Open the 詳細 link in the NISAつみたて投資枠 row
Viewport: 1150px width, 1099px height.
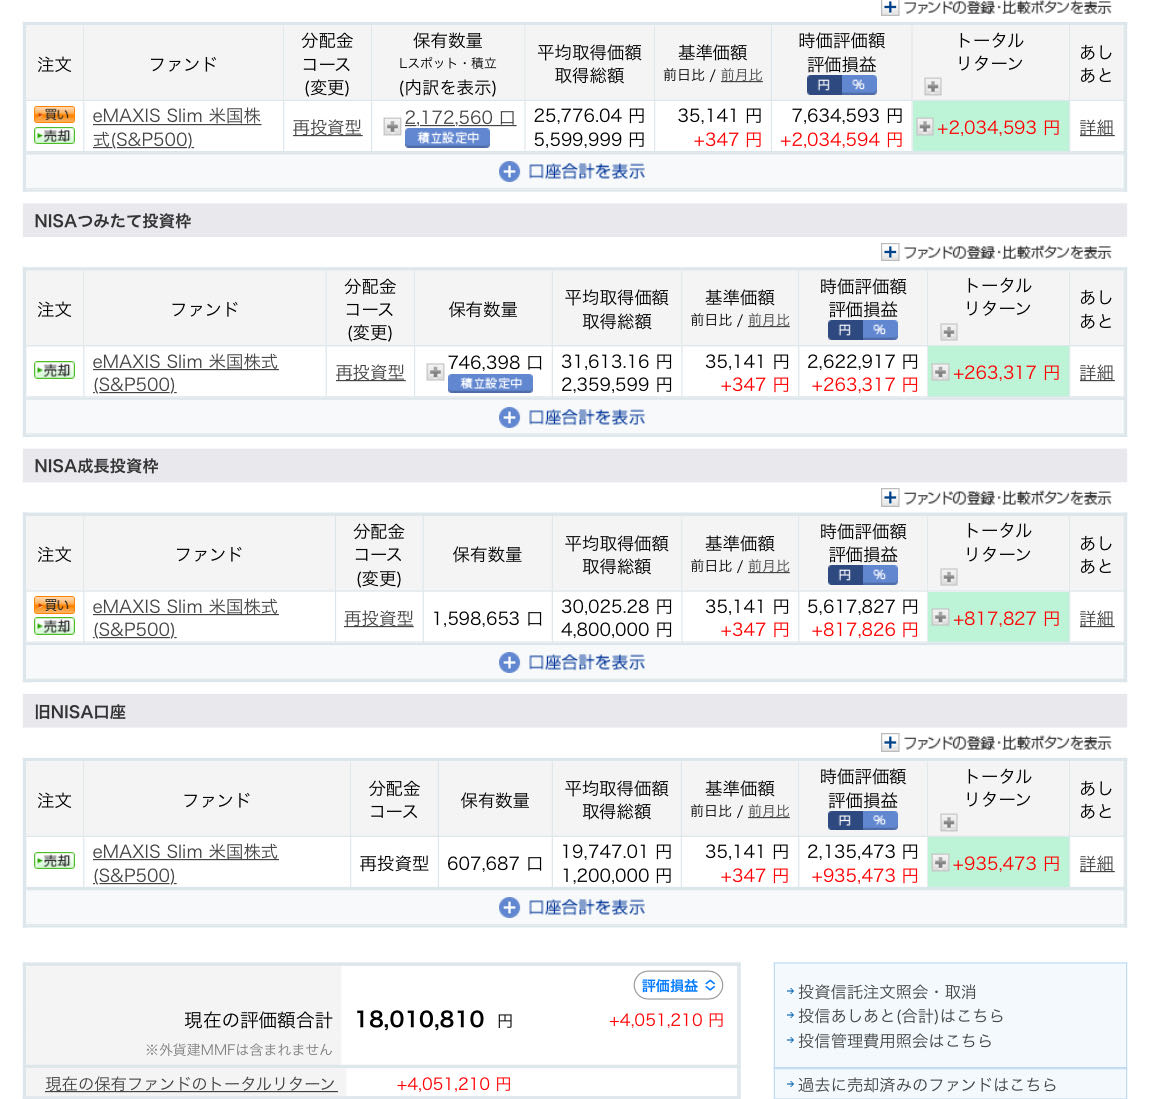pyautogui.click(x=1096, y=373)
